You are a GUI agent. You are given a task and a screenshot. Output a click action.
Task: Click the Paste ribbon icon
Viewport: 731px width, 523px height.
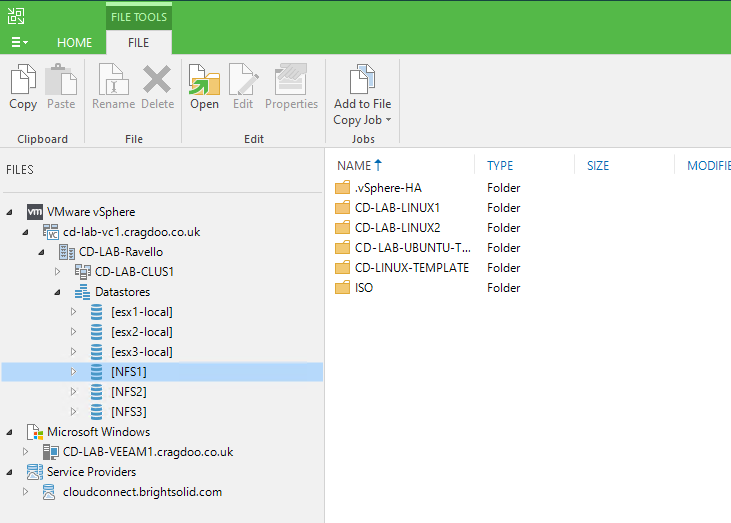tap(61, 79)
